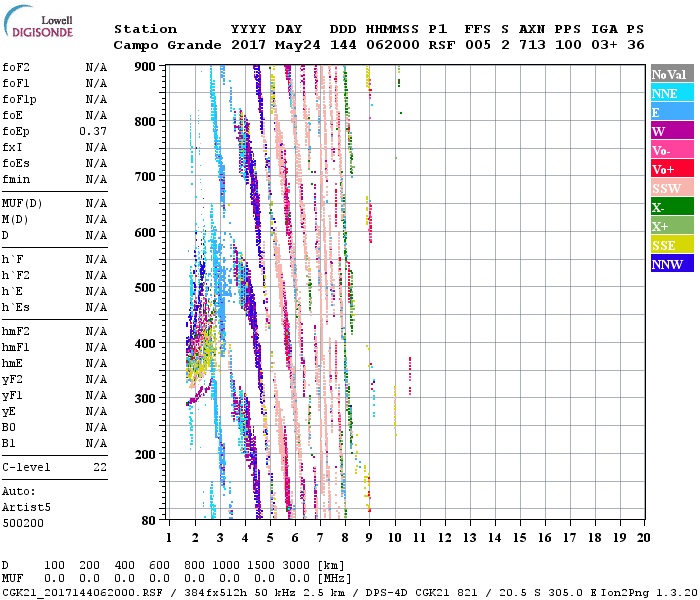Click the 80 km height axis label

pyautogui.click(x=148, y=521)
